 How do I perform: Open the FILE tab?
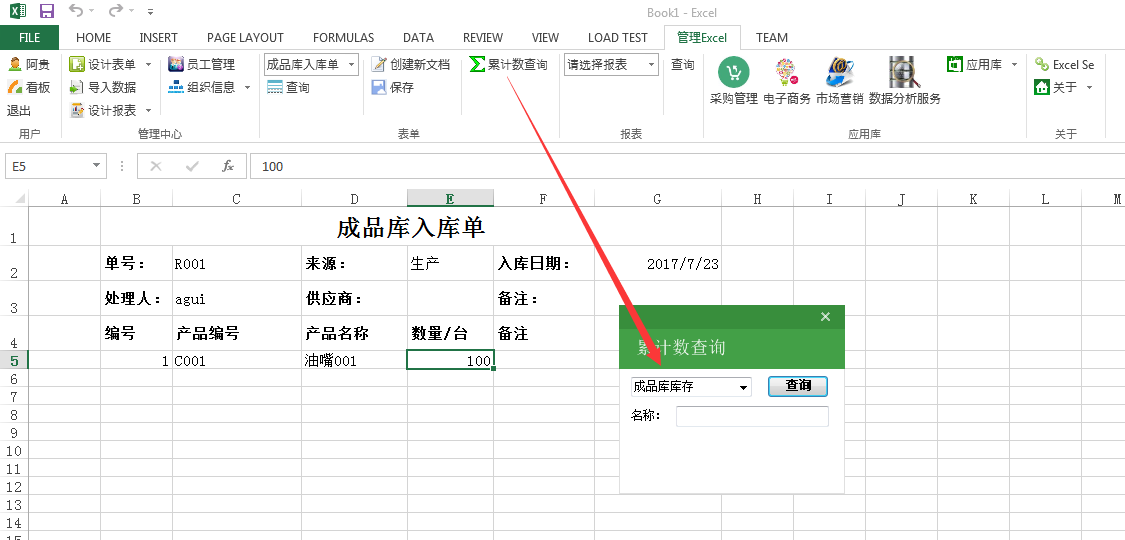click(x=29, y=37)
